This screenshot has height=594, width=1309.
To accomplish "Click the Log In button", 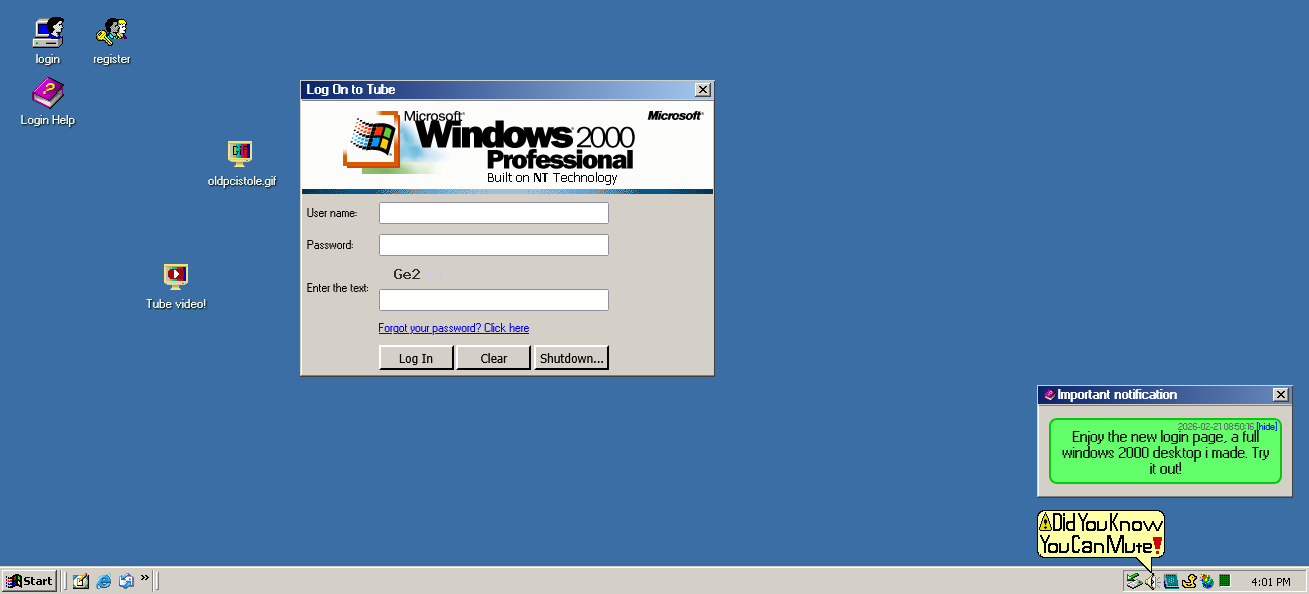I will click(x=416, y=358).
